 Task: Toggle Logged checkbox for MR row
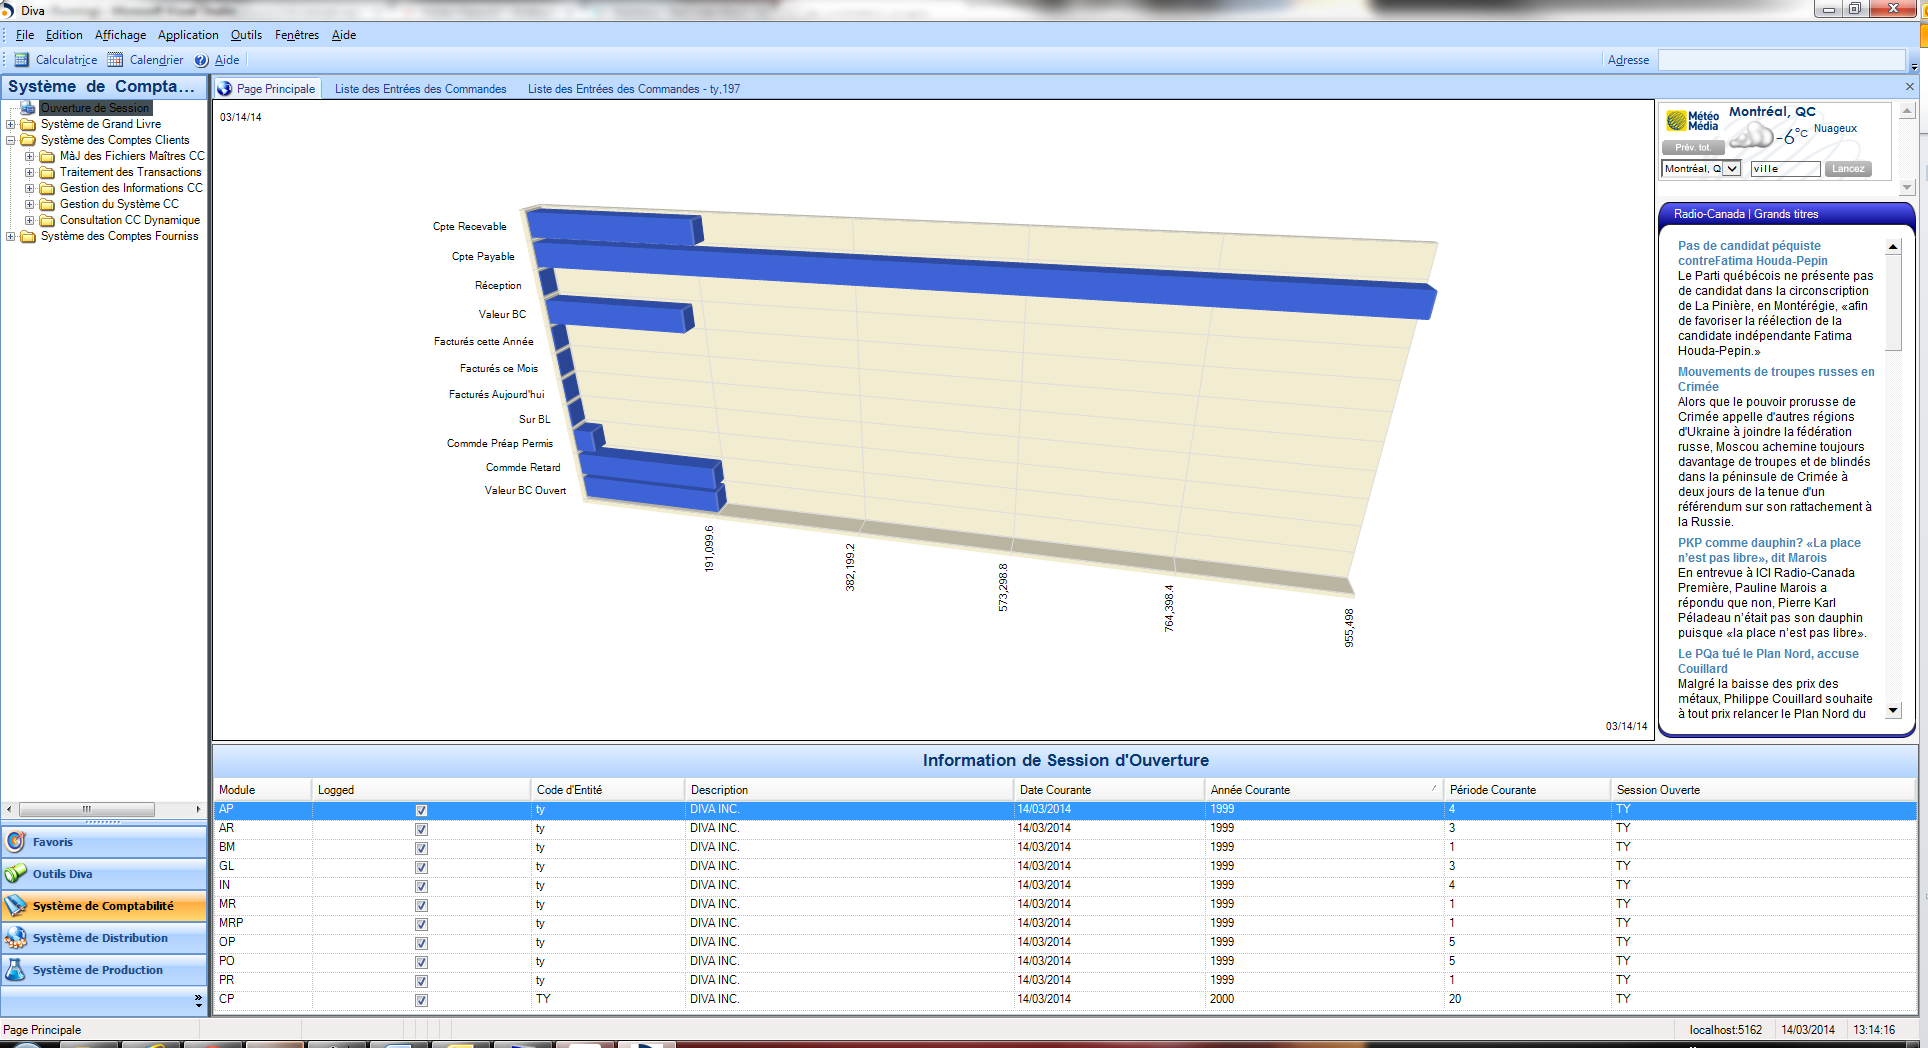pos(421,905)
